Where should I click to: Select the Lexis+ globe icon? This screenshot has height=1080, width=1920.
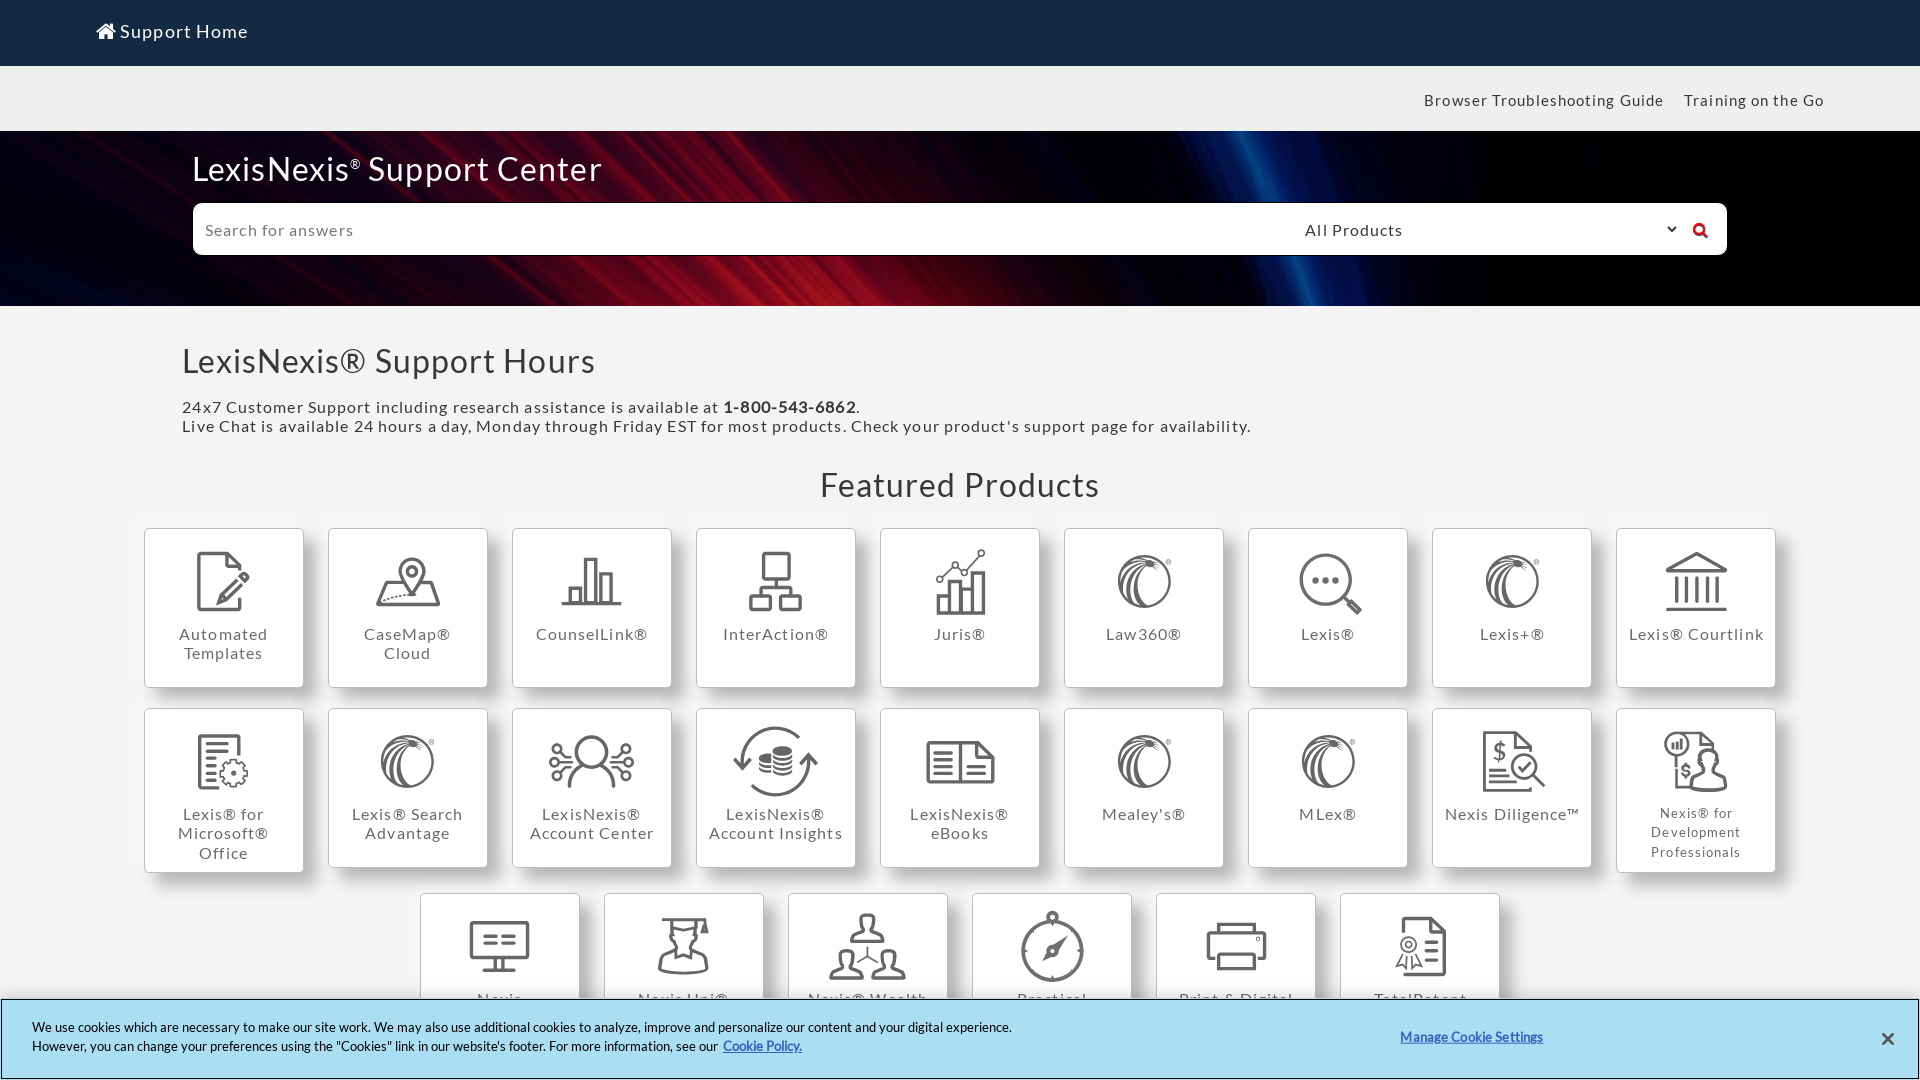click(x=1512, y=581)
